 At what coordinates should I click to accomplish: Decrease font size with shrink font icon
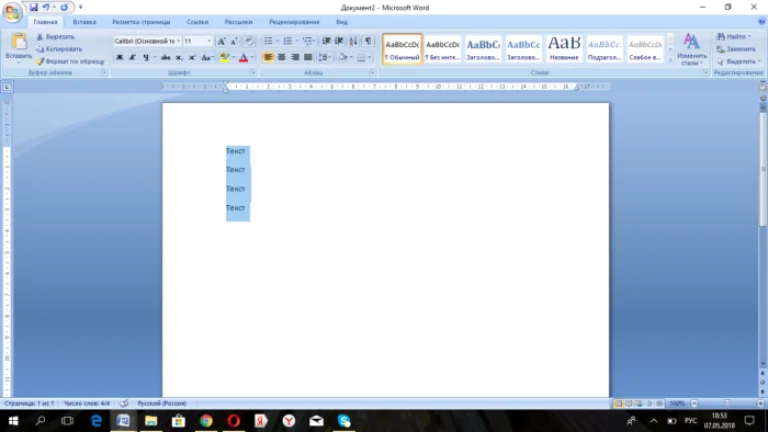pyautogui.click(x=234, y=41)
